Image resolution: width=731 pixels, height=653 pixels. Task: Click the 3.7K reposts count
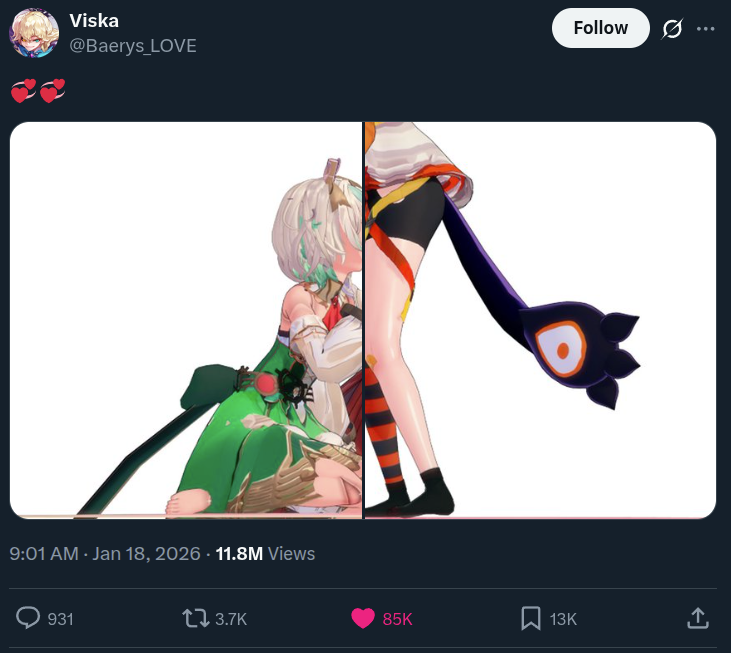click(x=231, y=619)
